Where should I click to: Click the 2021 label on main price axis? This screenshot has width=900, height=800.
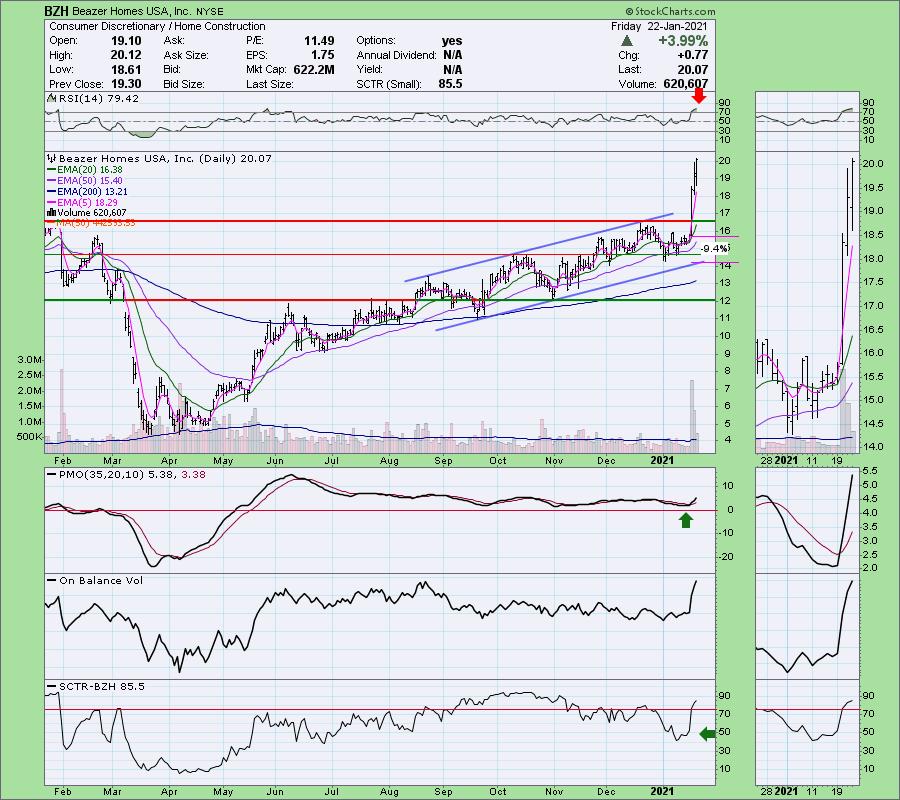(x=662, y=460)
